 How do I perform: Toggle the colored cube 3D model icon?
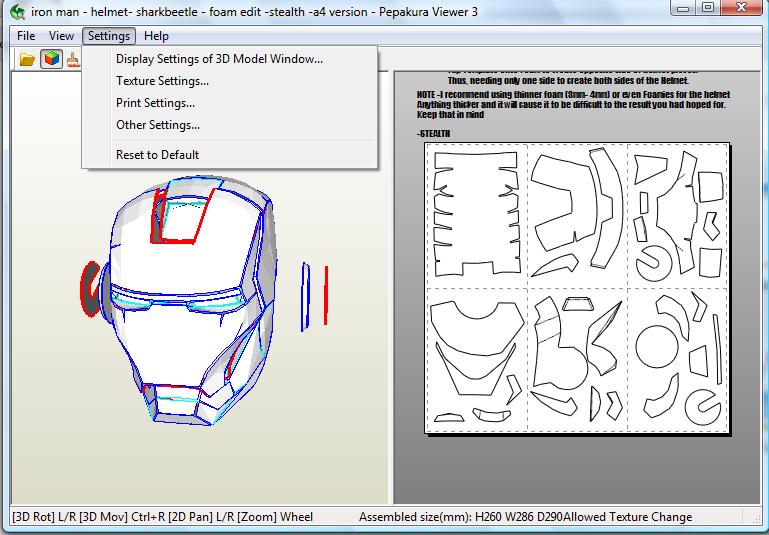51,59
